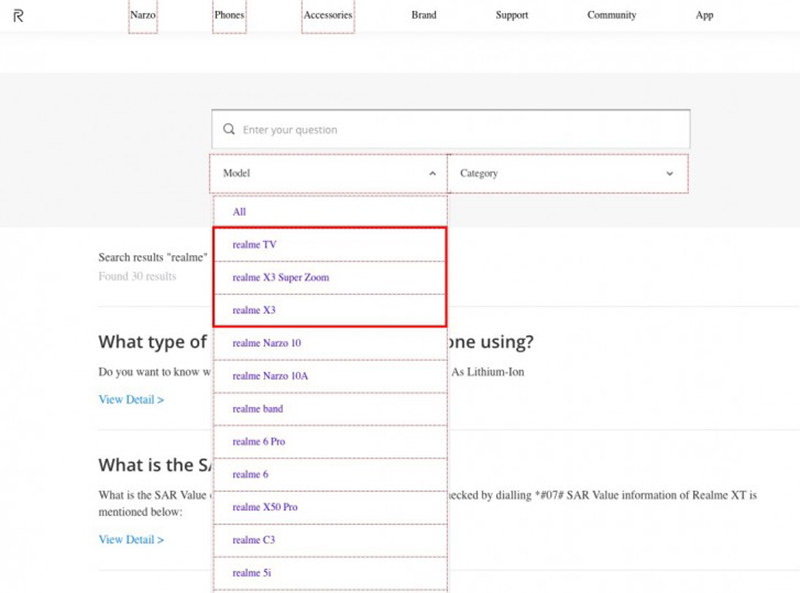The image size is (800, 593).
Task: Open the Accessories menu
Action: (x=328, y=16)
